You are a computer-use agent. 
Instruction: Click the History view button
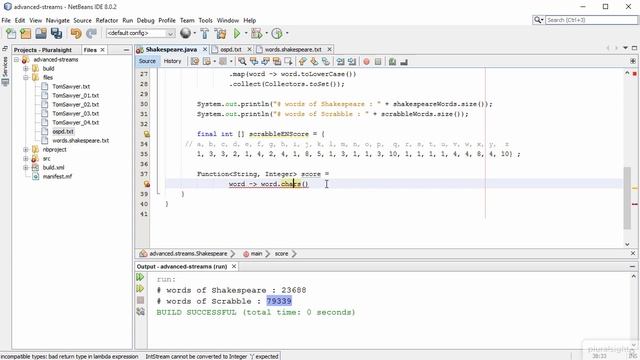click(x=172, y=61)
